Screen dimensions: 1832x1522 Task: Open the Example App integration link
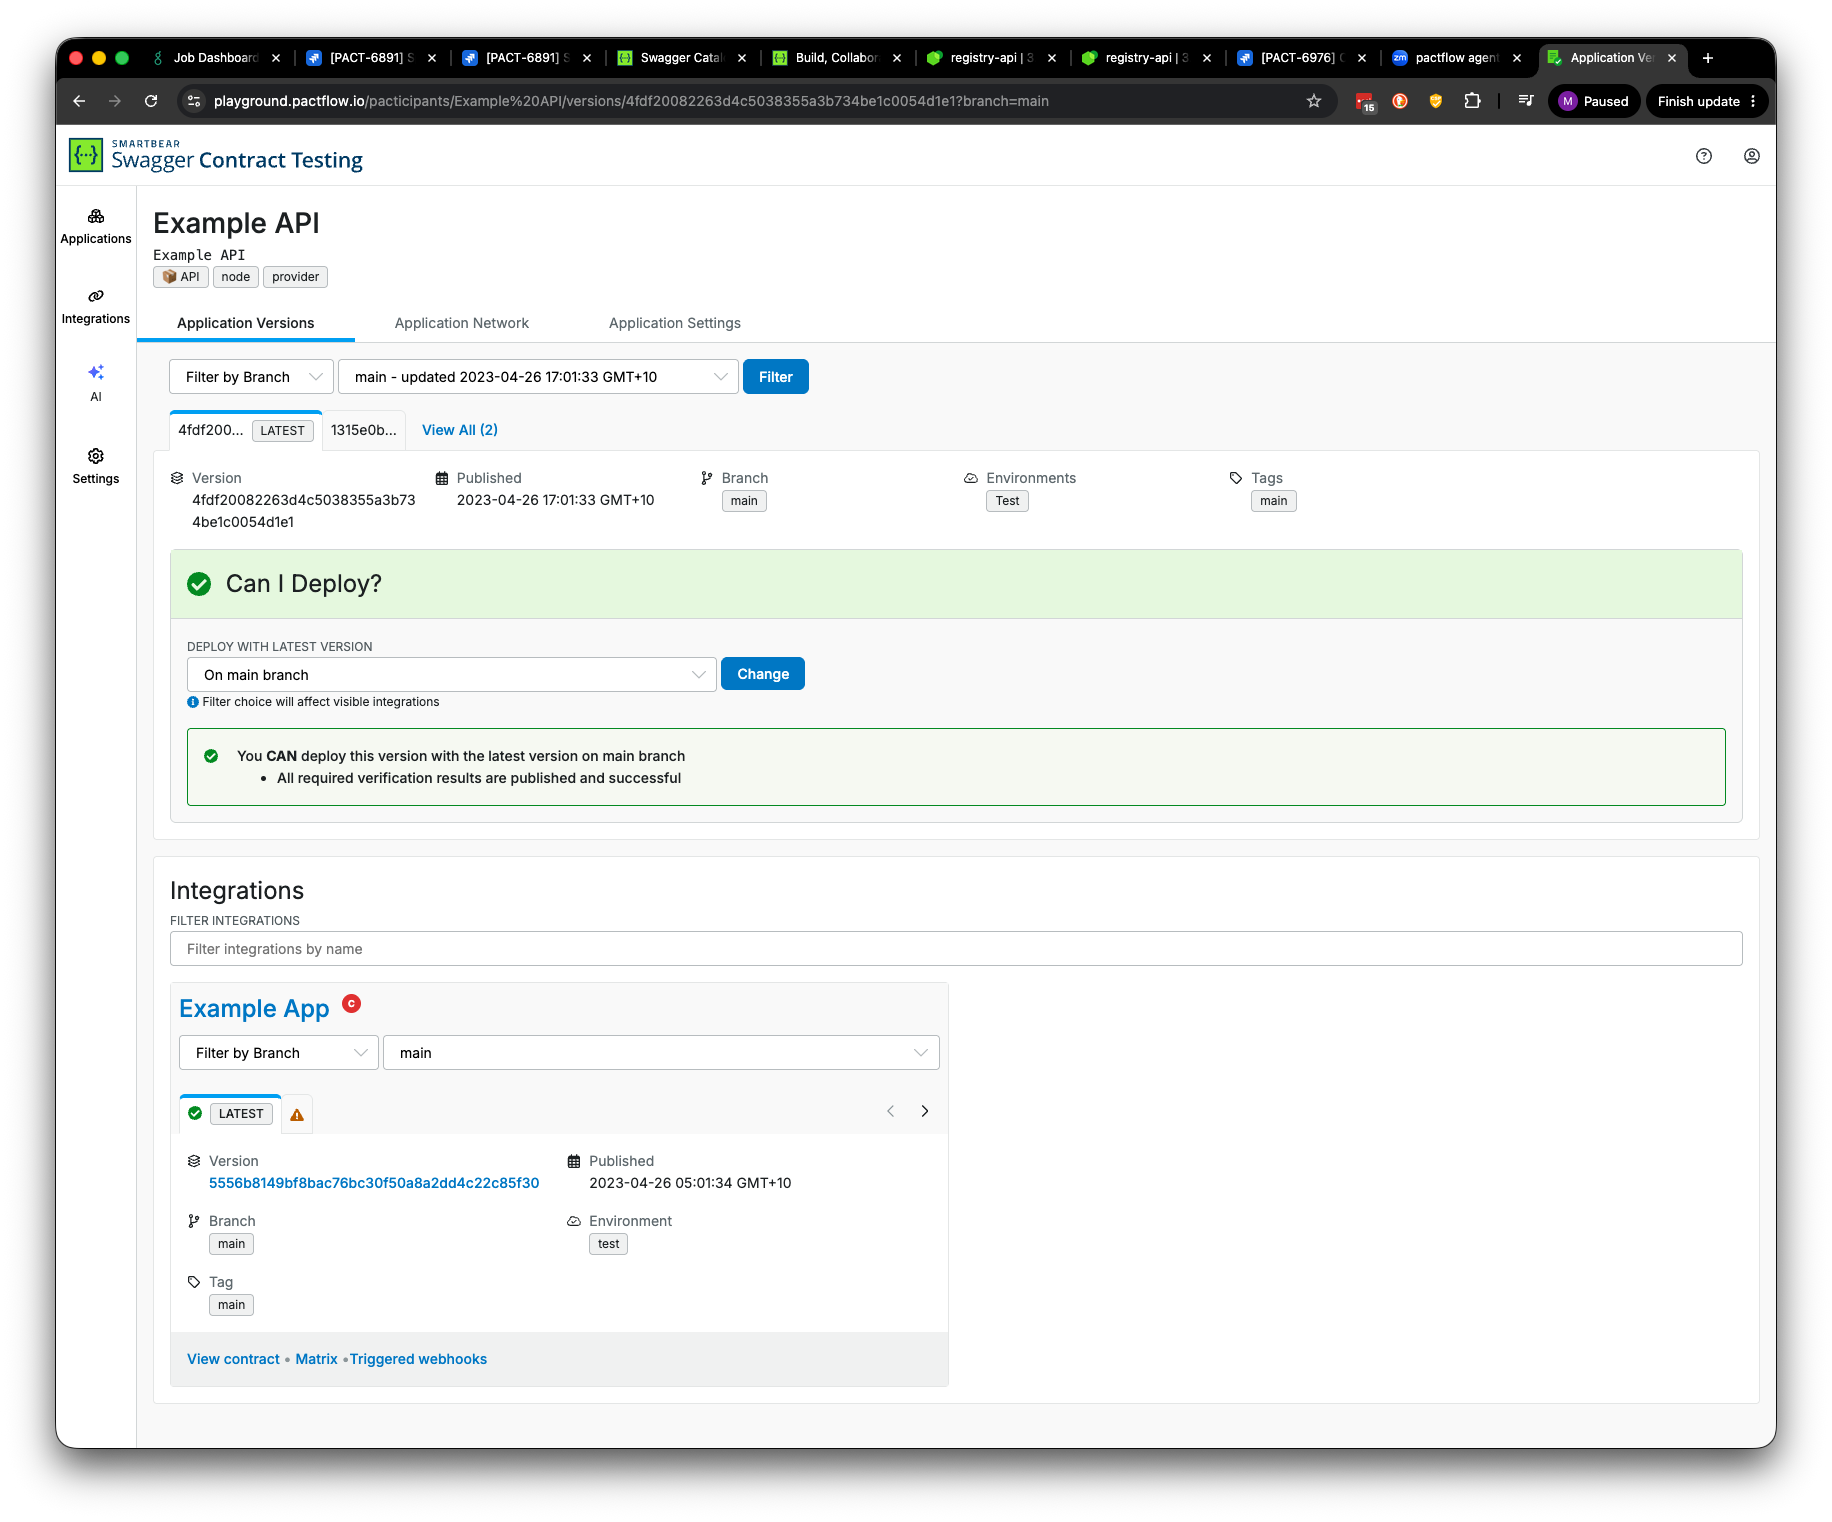[254, 1009]
